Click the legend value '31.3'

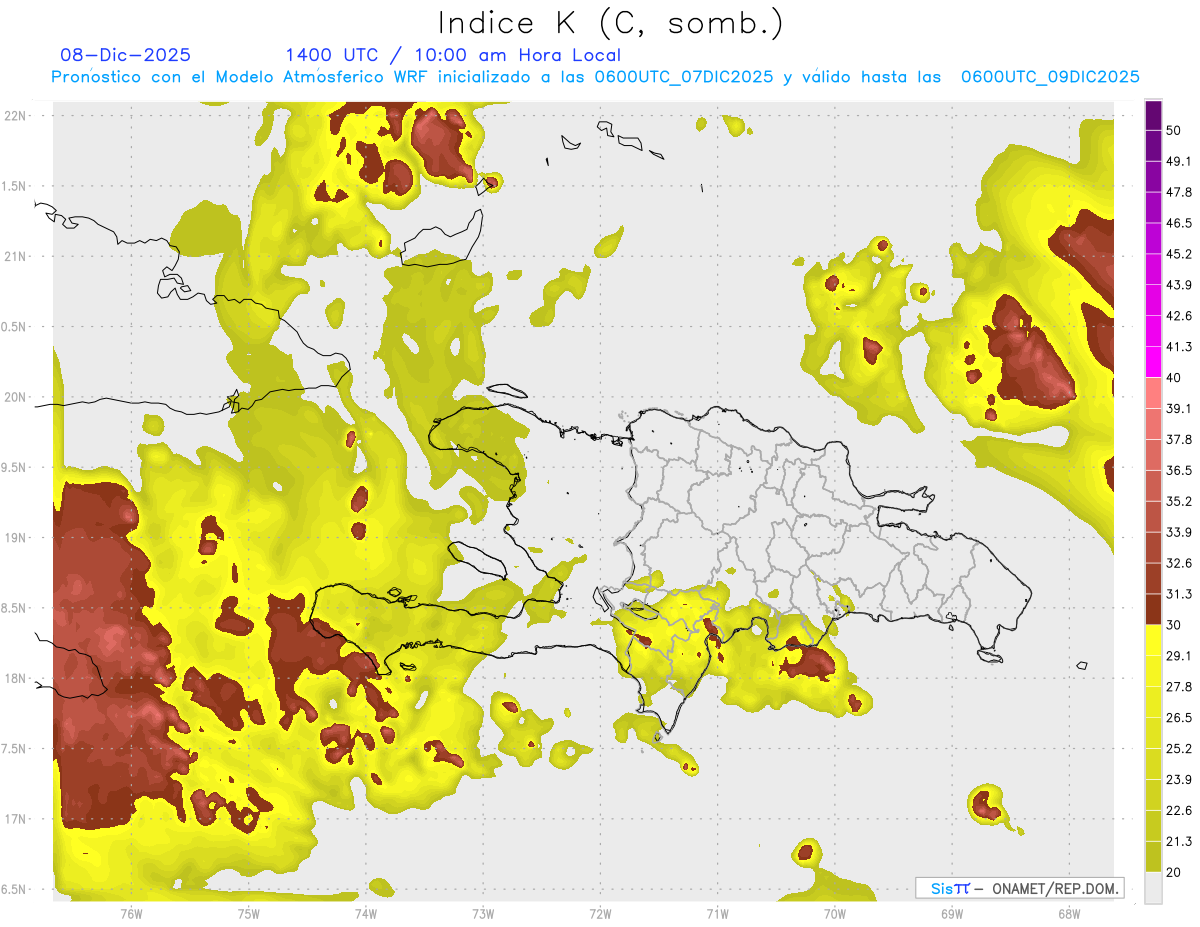(1179, 594)
